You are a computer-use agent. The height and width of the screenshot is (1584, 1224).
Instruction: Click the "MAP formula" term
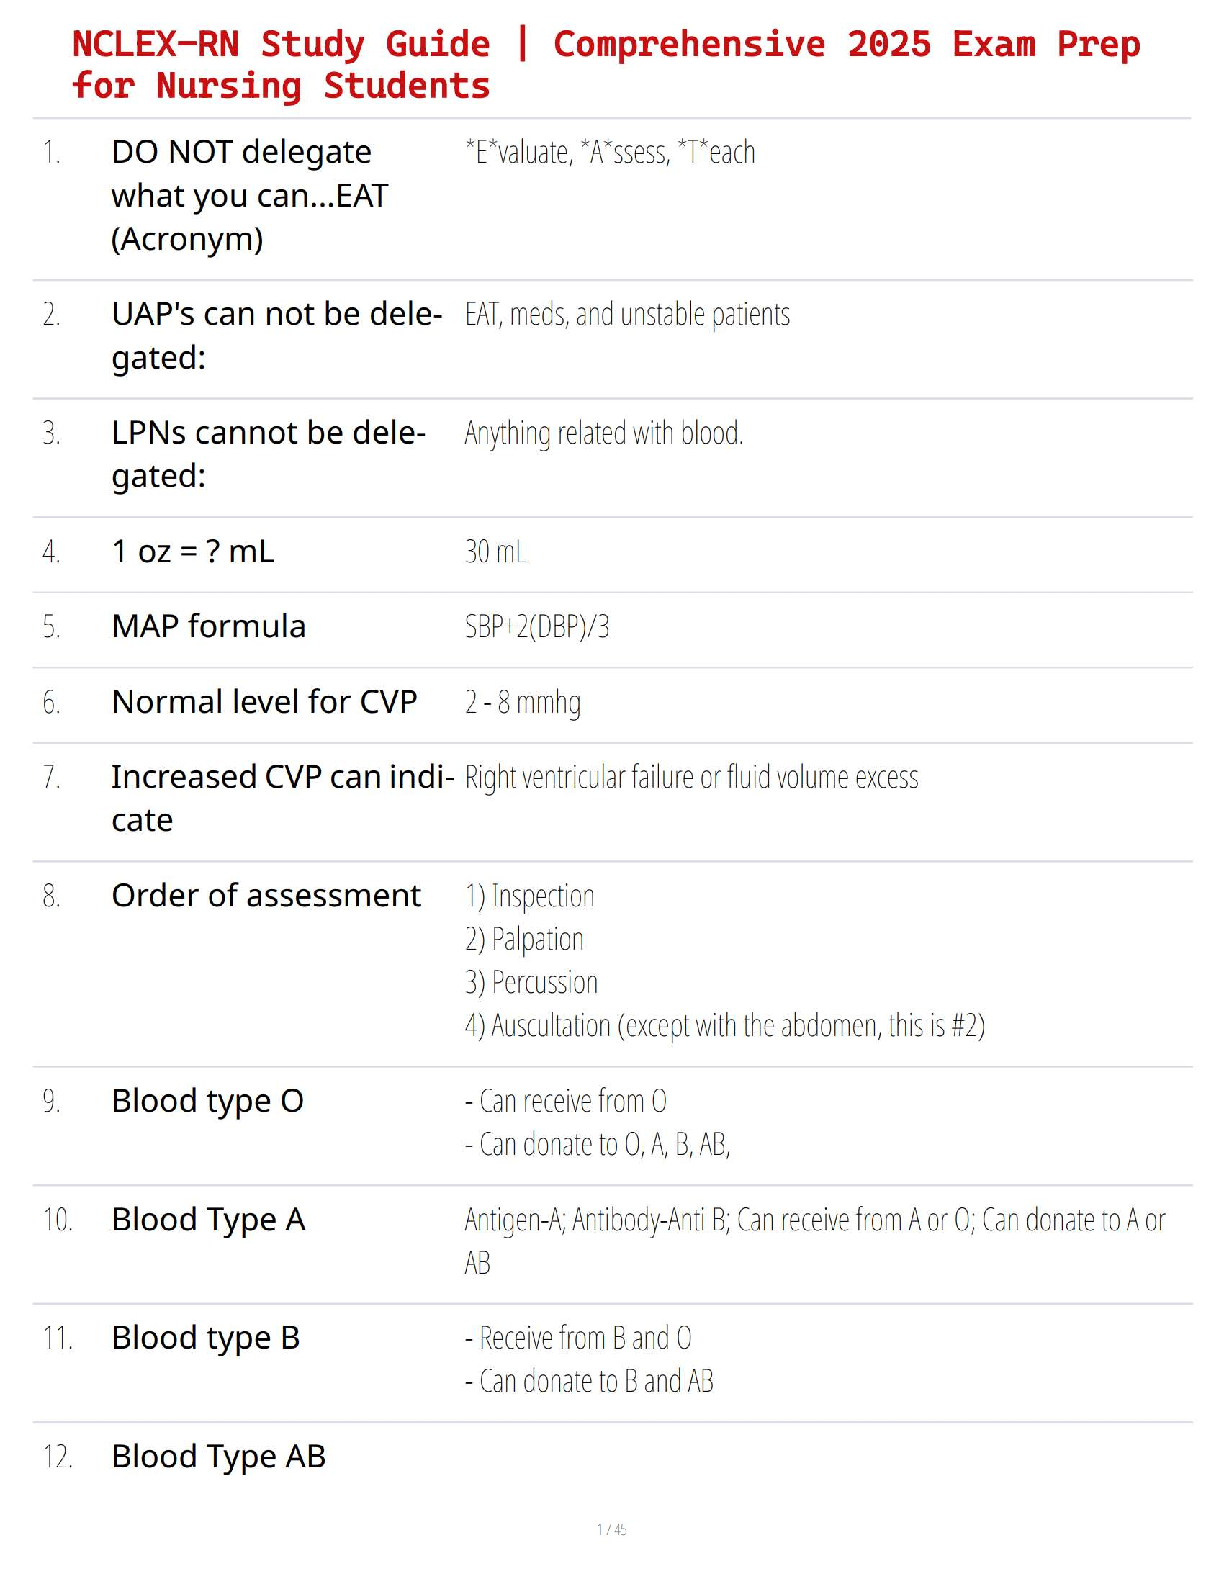pyautogui.click(x=209, y=626)
